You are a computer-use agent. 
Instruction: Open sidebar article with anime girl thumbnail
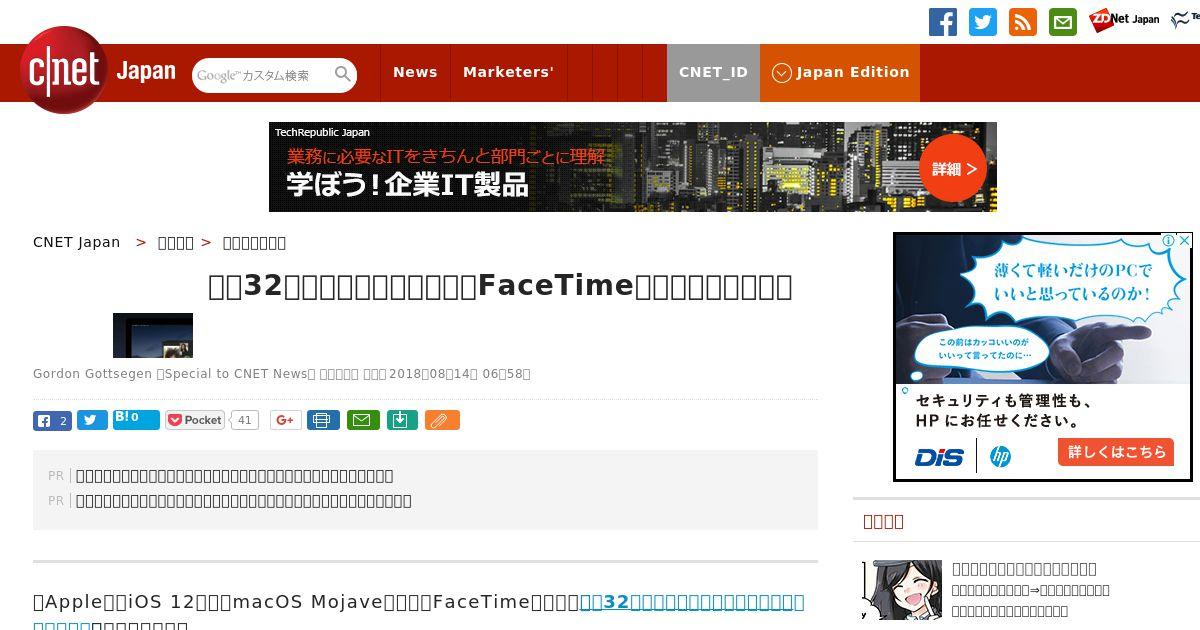[902, 590]
